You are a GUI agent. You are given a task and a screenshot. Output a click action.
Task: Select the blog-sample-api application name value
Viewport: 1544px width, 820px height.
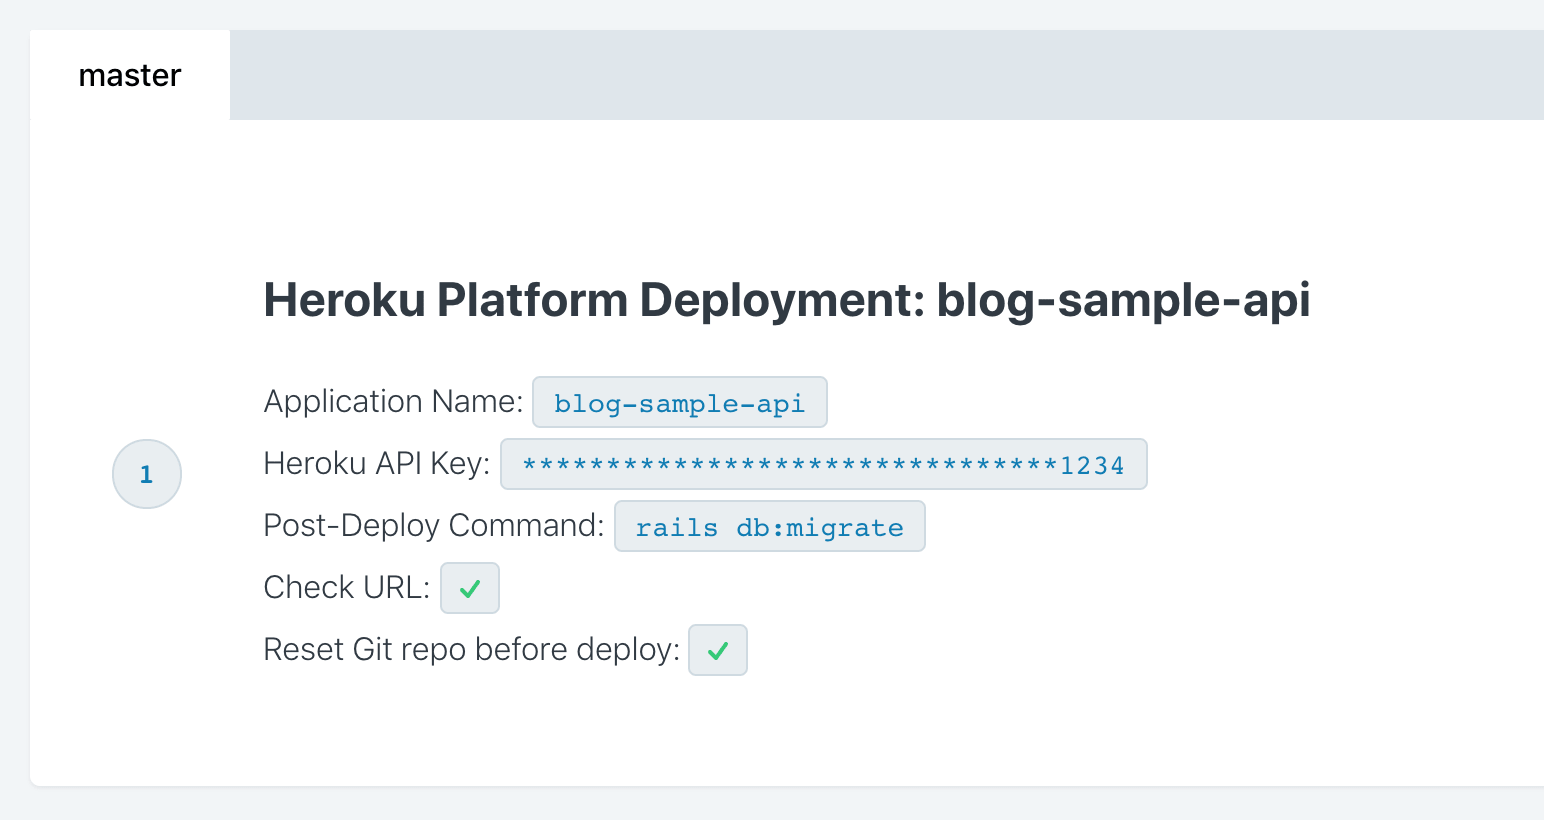tap(680, 402)
